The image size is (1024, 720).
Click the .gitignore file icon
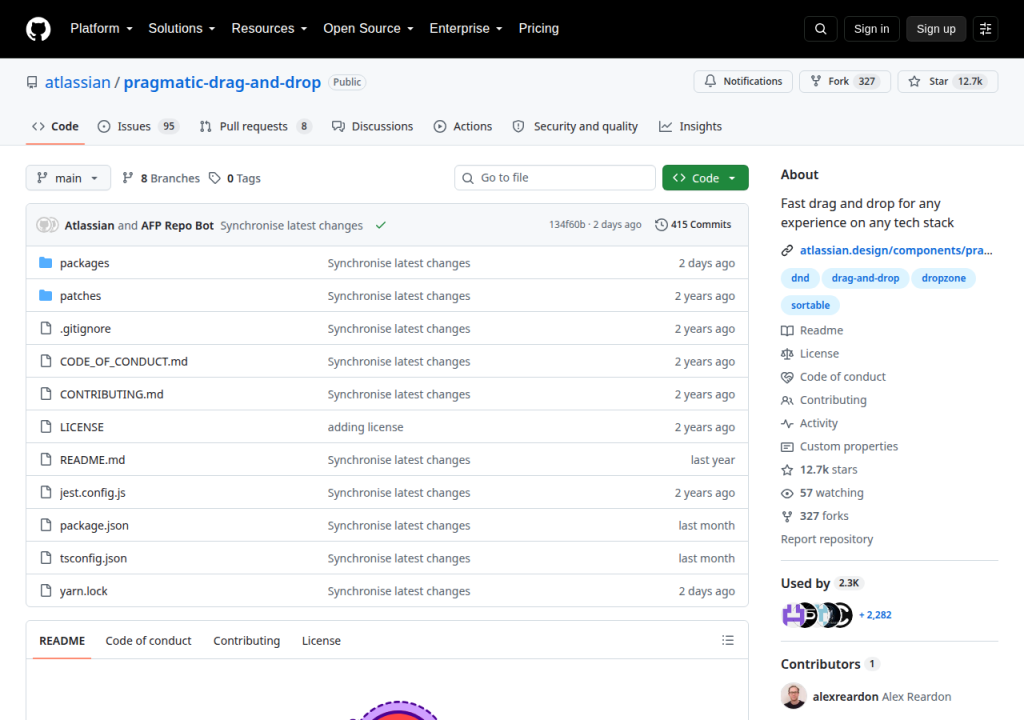(46, 328)
